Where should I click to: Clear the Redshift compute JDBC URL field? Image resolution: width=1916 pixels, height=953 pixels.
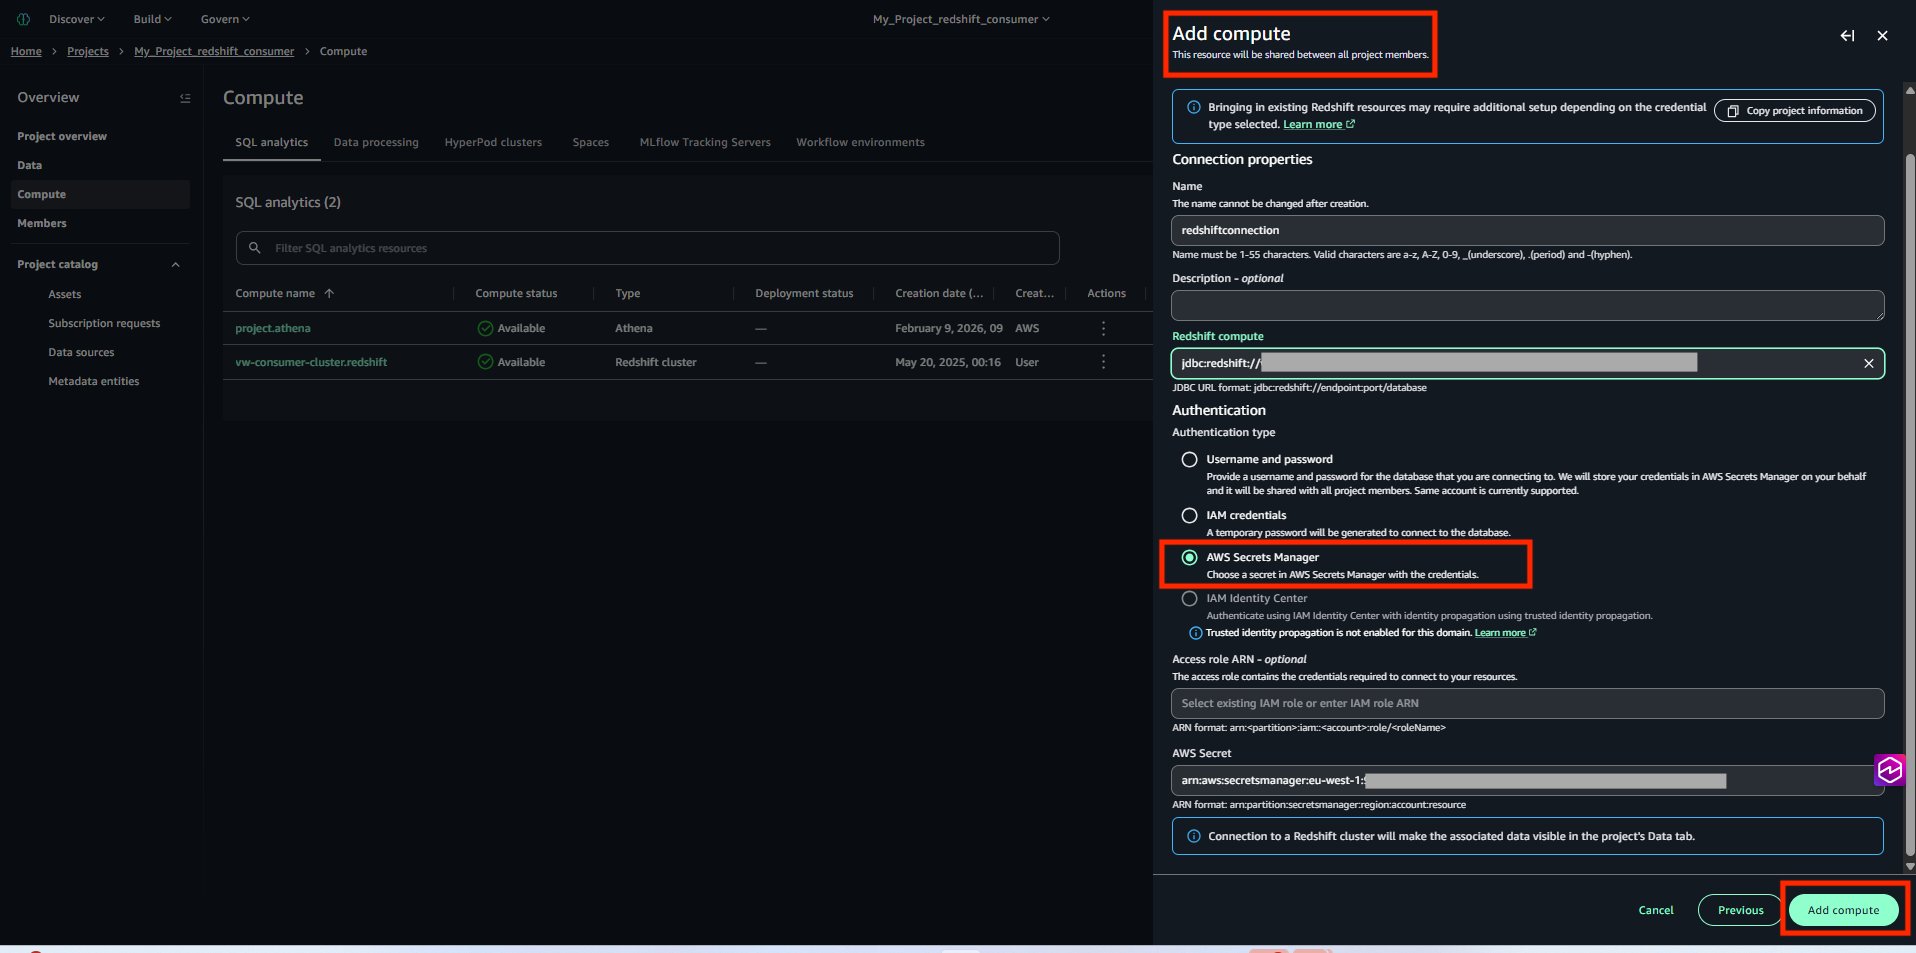pyautogui.click(x=1868, y=363)
